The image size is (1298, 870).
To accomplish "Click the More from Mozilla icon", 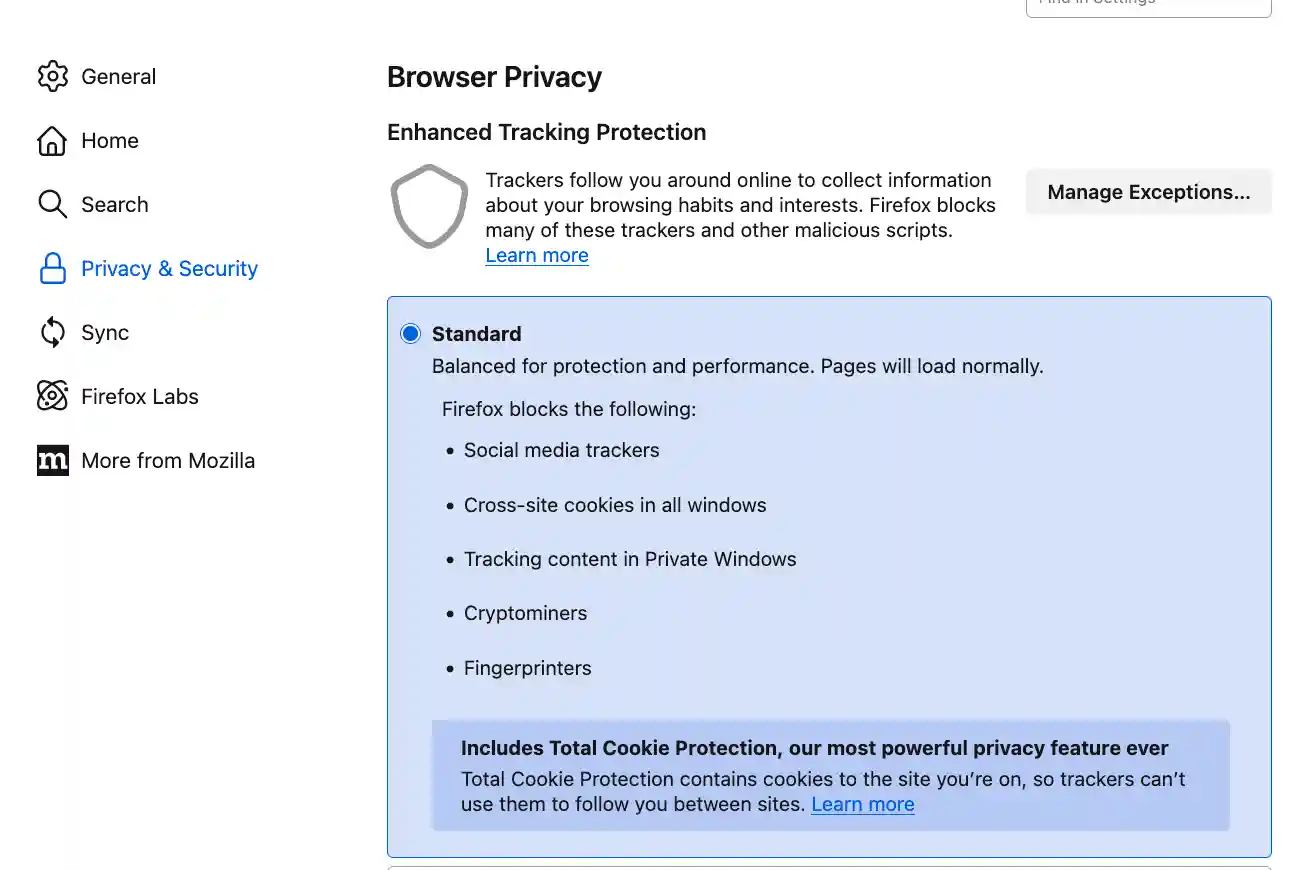I will [x=52, y=460].
